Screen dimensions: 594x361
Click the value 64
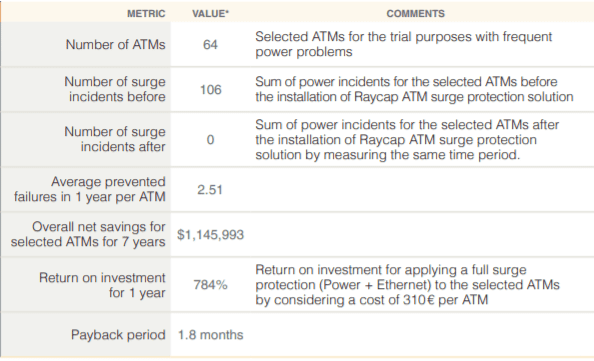coord(210,45)
